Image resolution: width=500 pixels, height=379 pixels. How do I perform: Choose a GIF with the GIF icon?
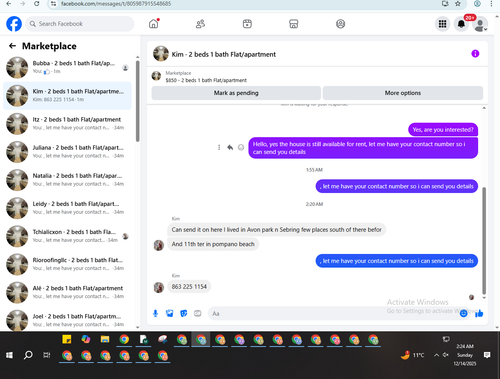[x=198, y=313]
